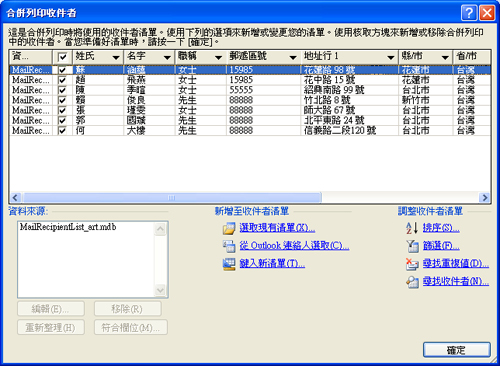The height and width of the screenshot is (366, 500).
Task: Click the 省/市 column header
Action: point(471,57)
